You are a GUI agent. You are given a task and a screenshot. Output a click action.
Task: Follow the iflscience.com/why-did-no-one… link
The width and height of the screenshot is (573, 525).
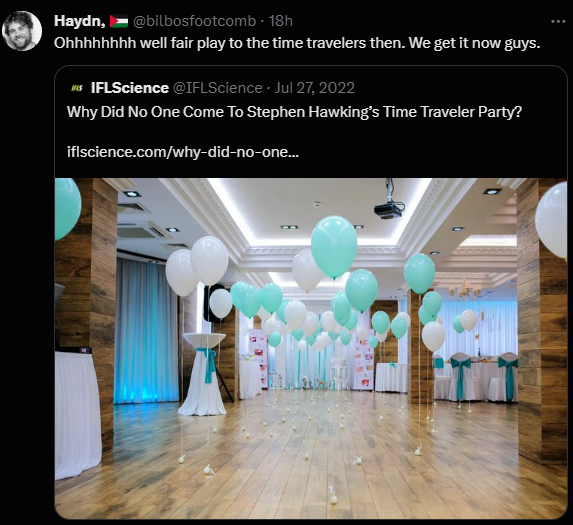[183, 152]
